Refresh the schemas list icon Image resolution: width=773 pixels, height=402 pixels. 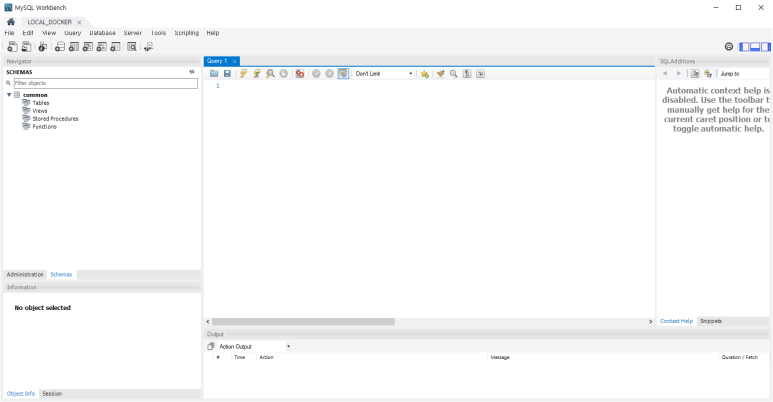click(x=192, y=72)
